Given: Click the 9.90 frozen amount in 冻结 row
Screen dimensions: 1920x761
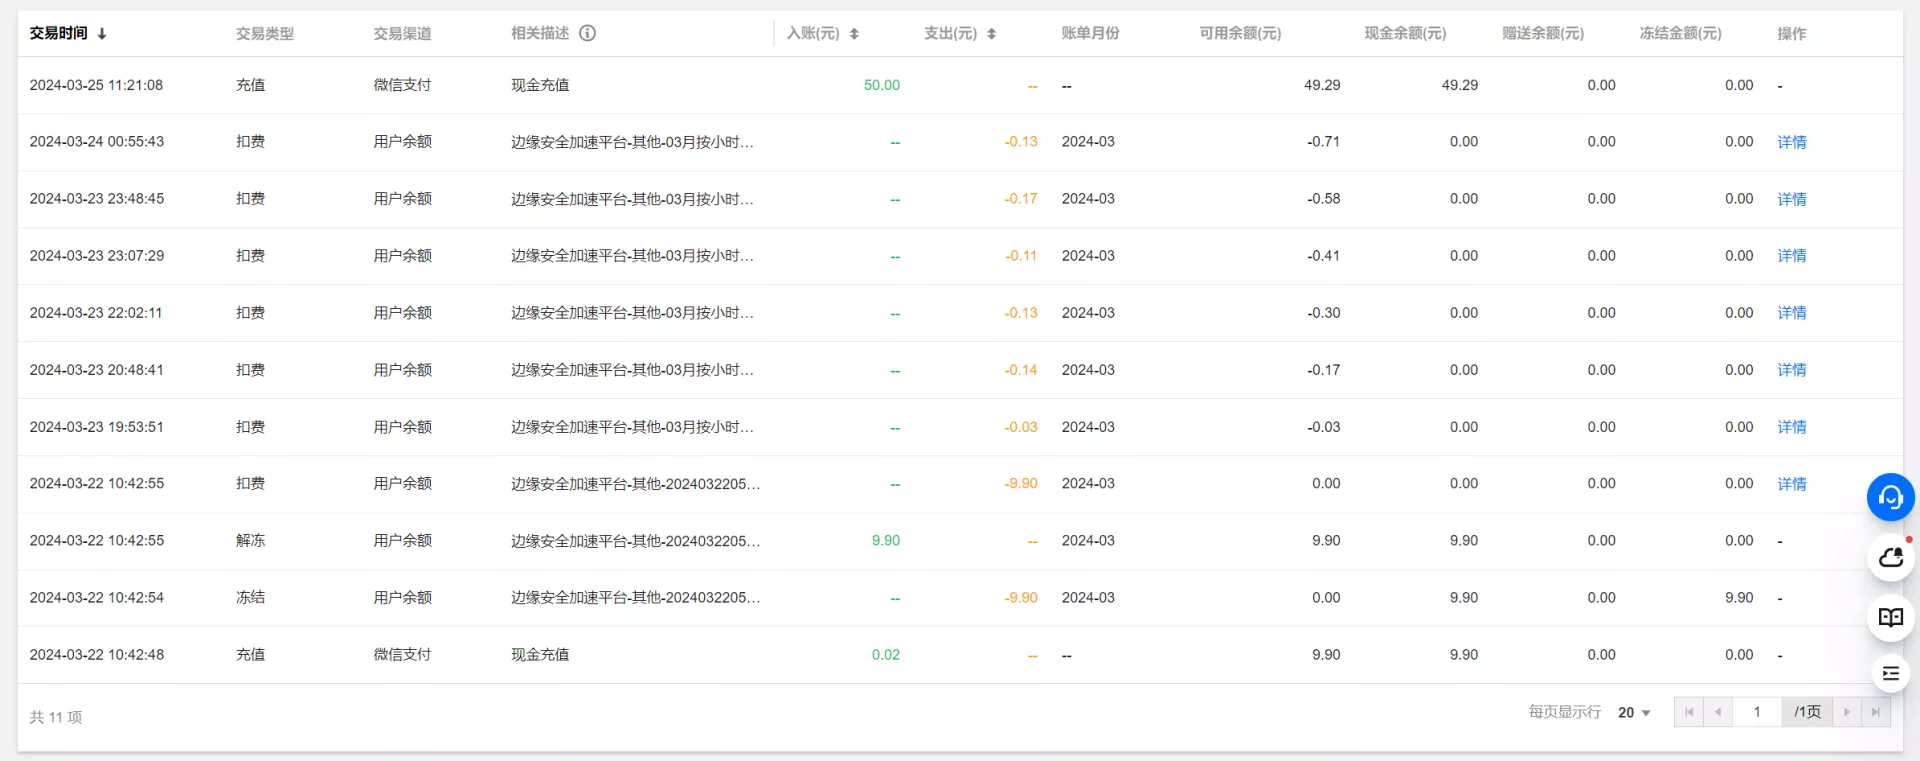Looking at the screenshot, I should (1739, 598).
